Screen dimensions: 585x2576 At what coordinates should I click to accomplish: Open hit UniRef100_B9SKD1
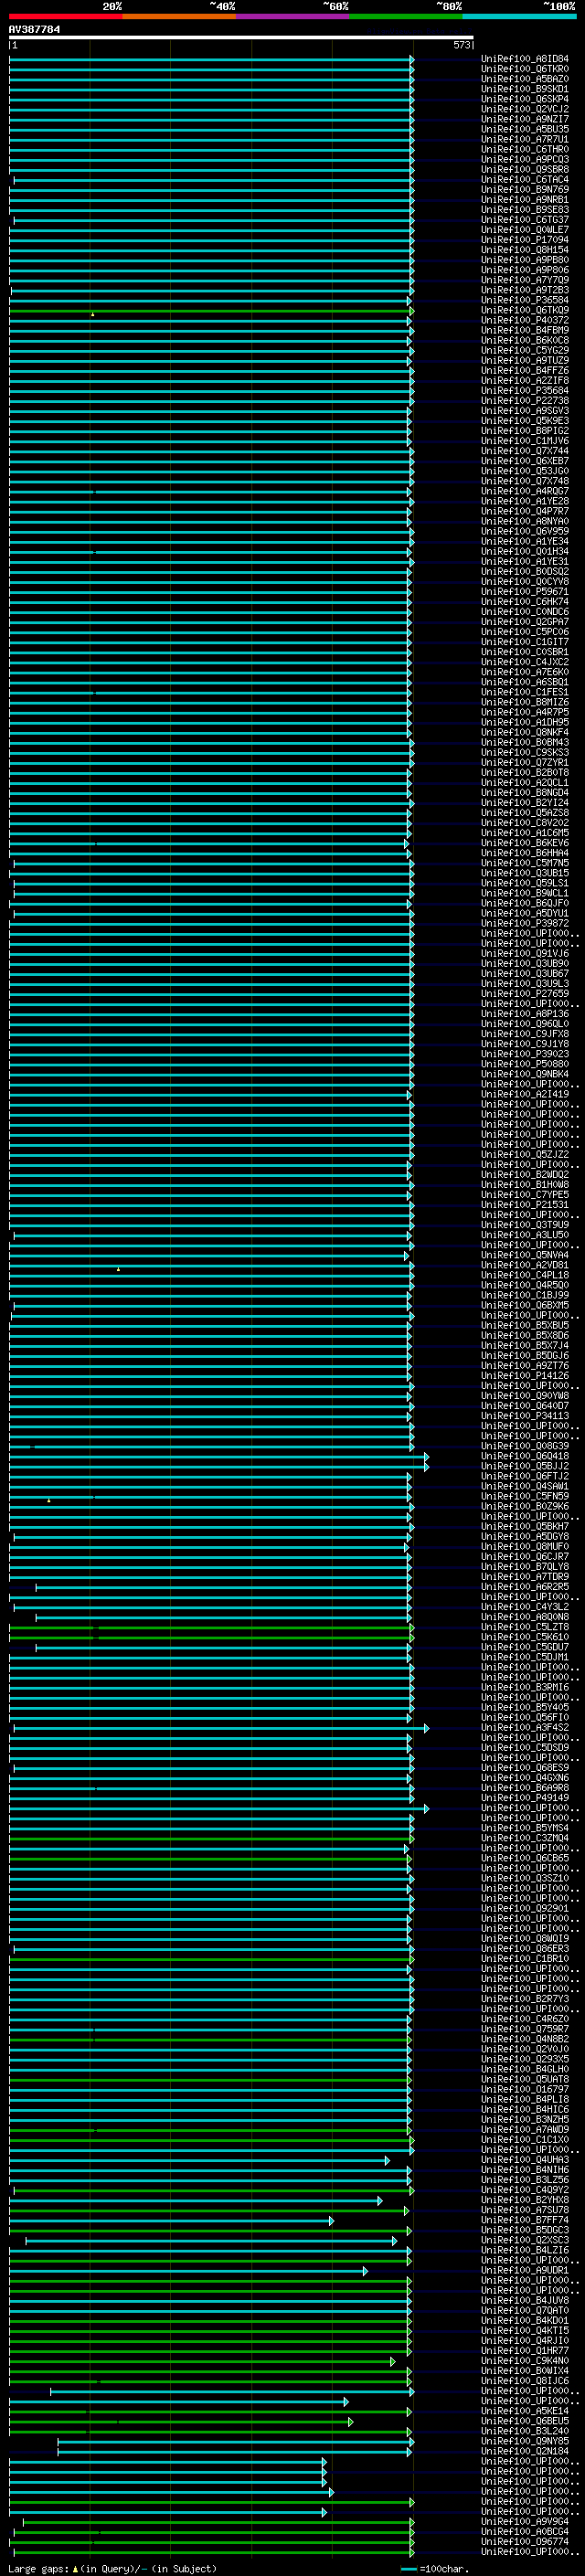coord(525,89)
